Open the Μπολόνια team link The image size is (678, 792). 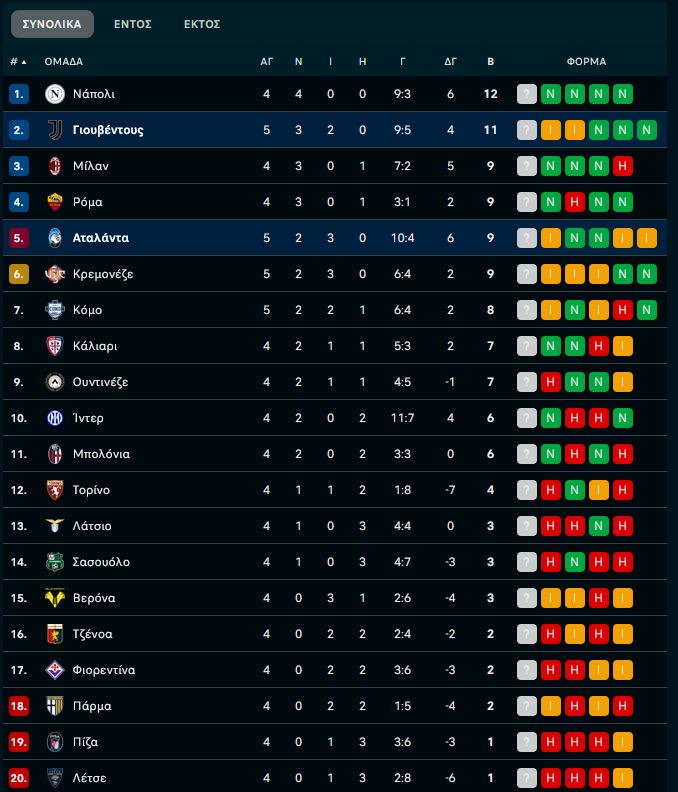[101, 454]
